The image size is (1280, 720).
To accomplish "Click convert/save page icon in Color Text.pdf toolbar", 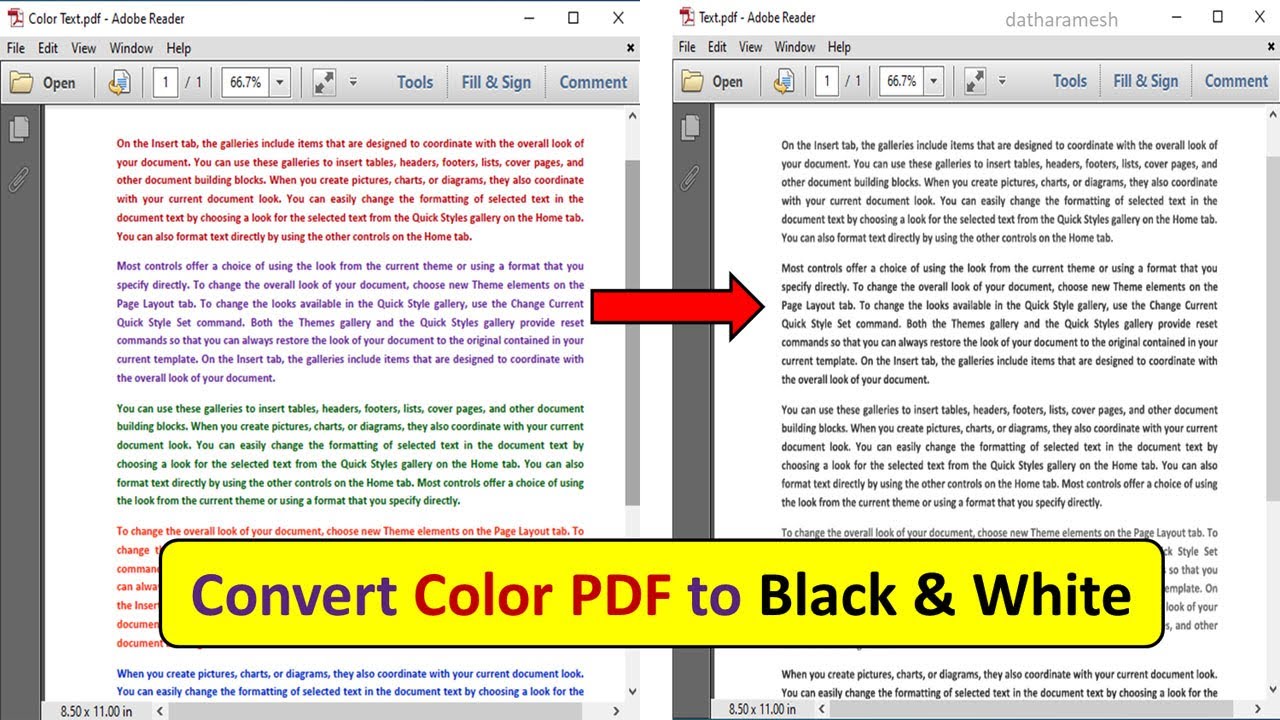I will 119,83.
